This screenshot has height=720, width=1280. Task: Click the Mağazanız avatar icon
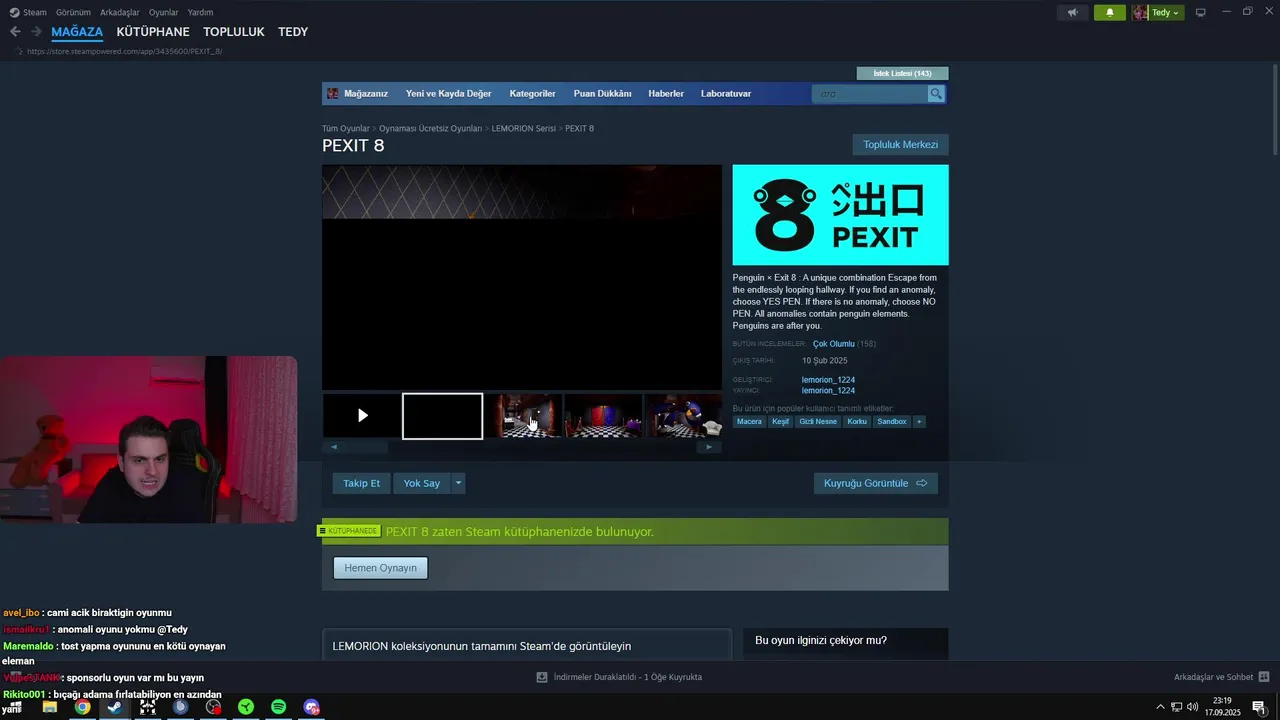pos(333,94)
